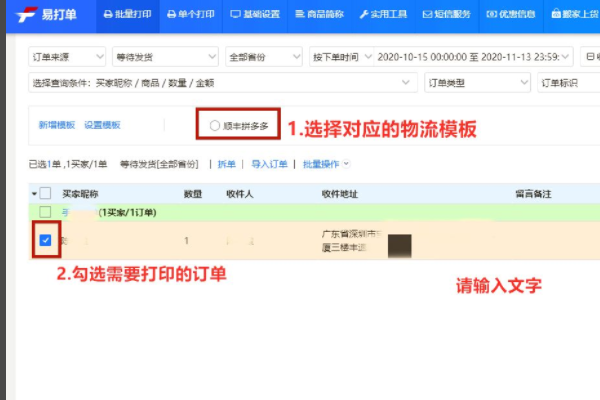The height and width of the screenshot is (400, 600).
Task: Click the 新增模板 link
Action: coord(57,125)
